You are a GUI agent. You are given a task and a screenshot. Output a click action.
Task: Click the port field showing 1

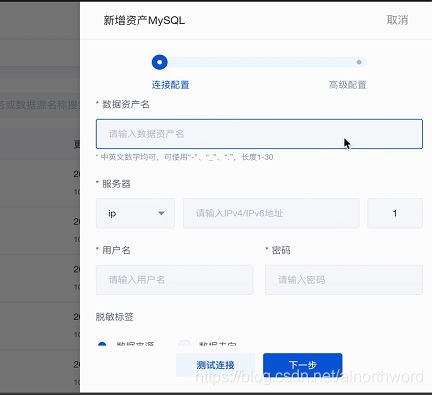click(x=395, y=213)
